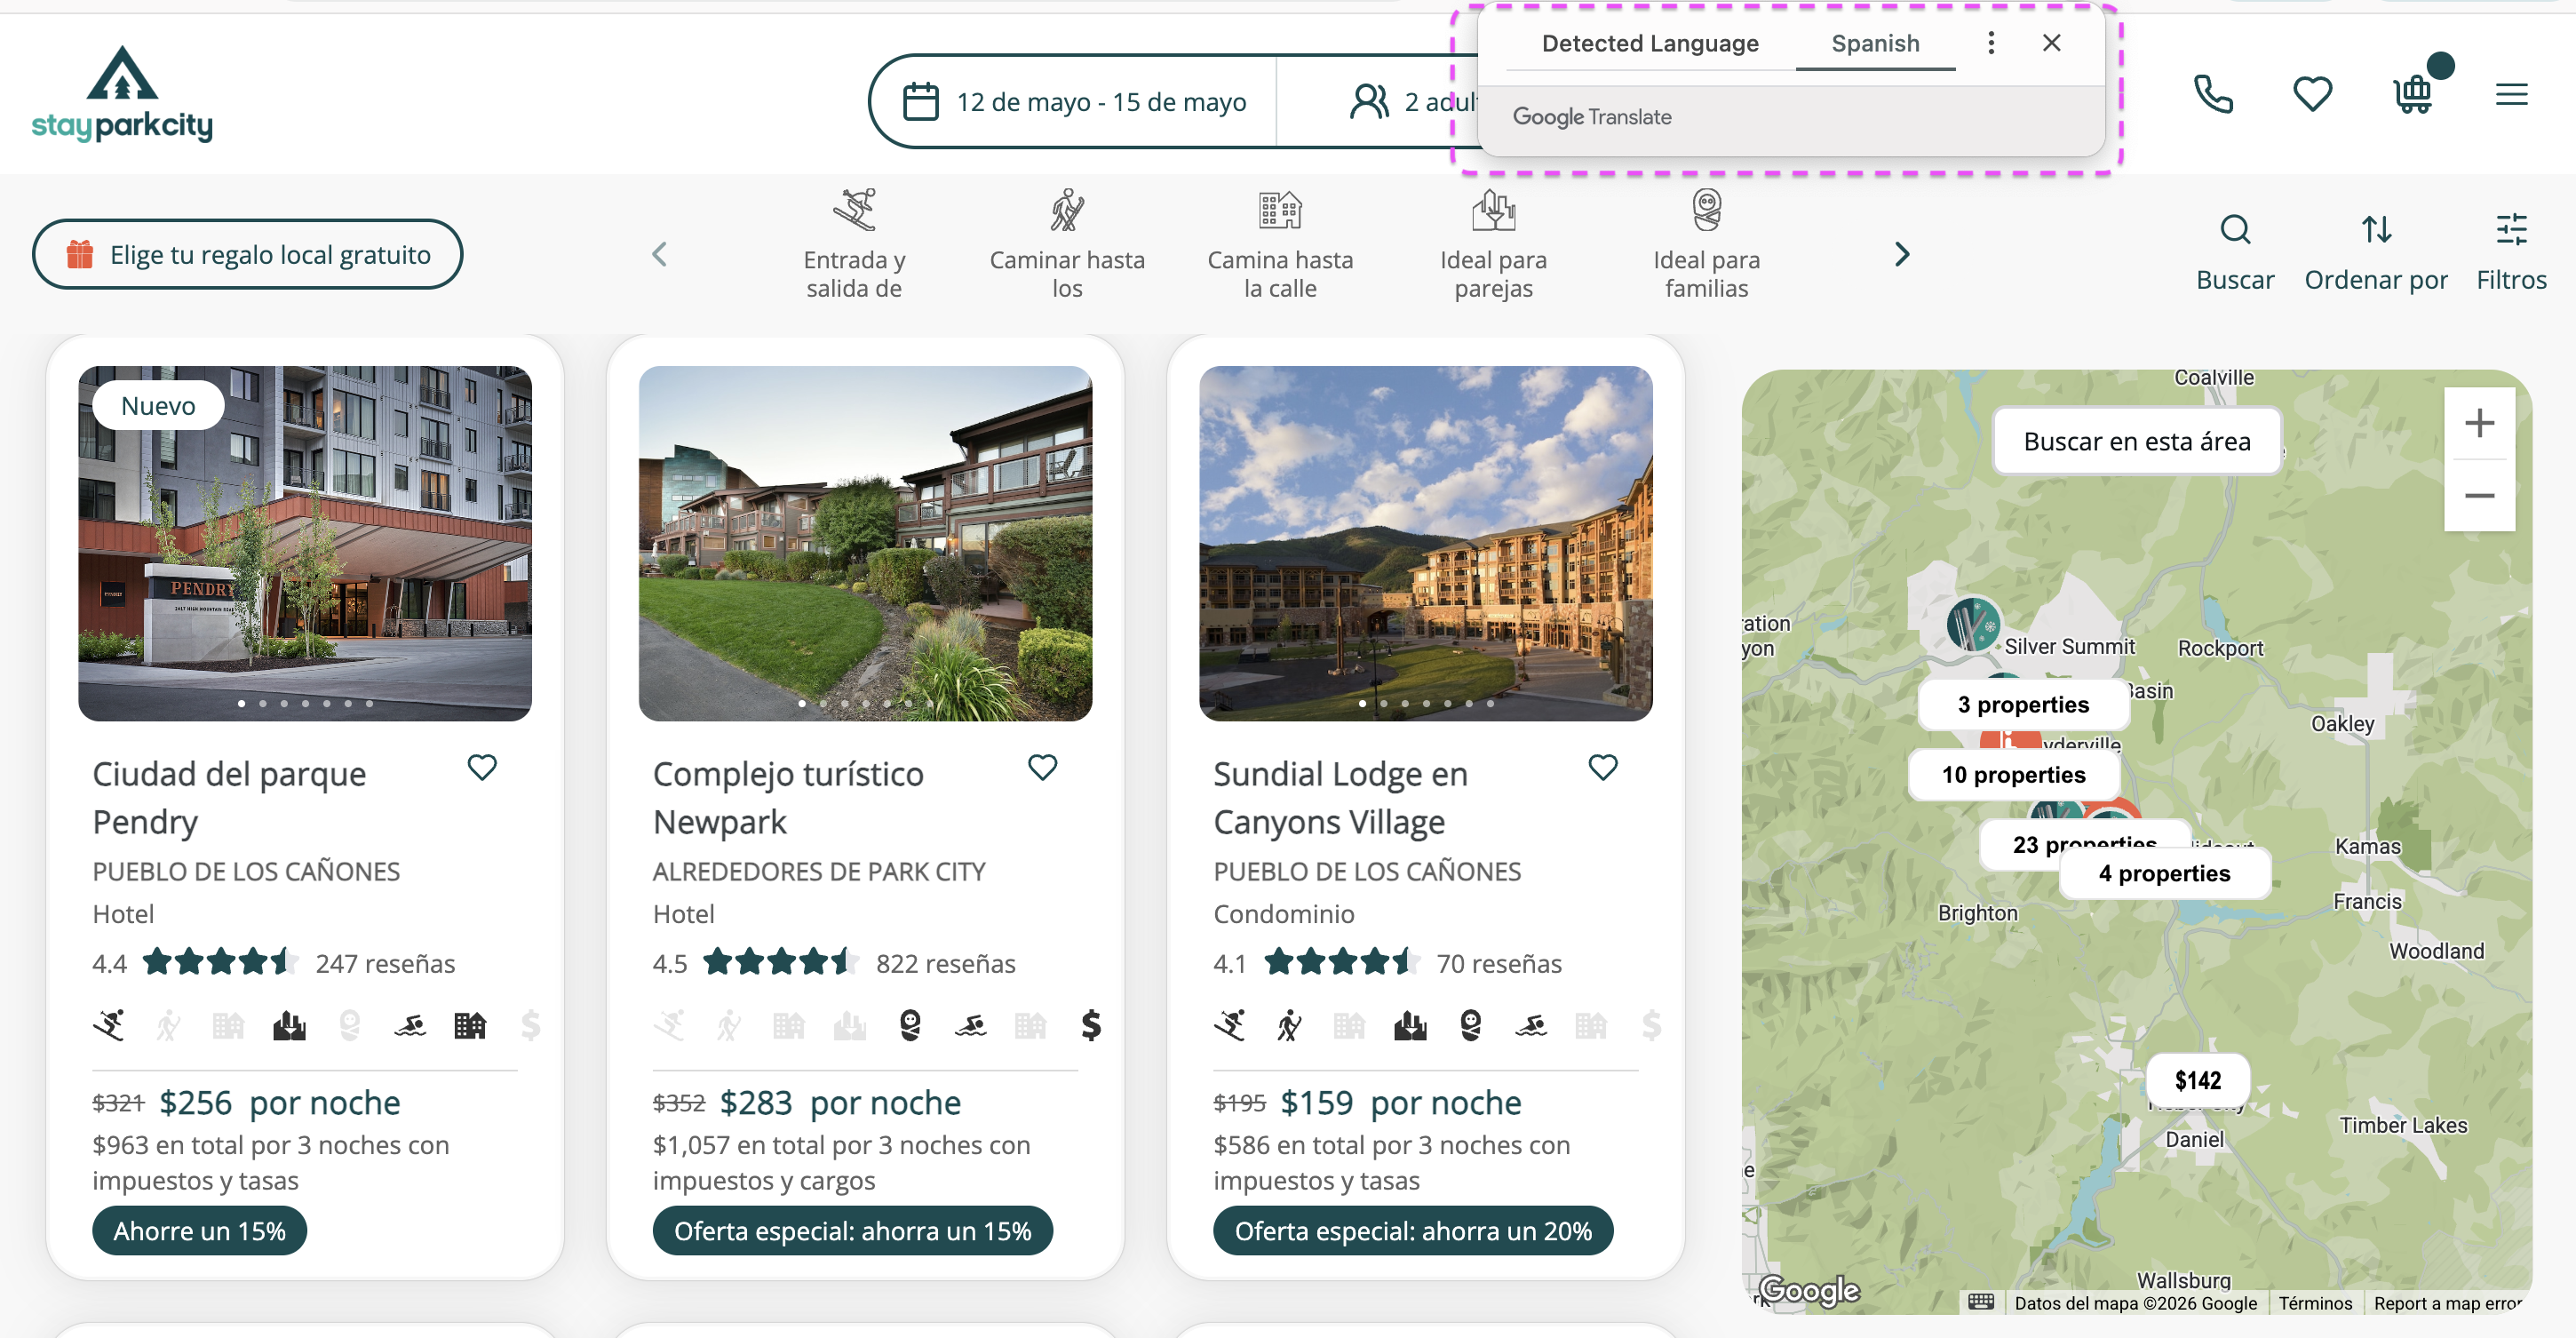
Task: Favorite Ciudad del parque Pendry heart
Action: (x=482, y=767)
